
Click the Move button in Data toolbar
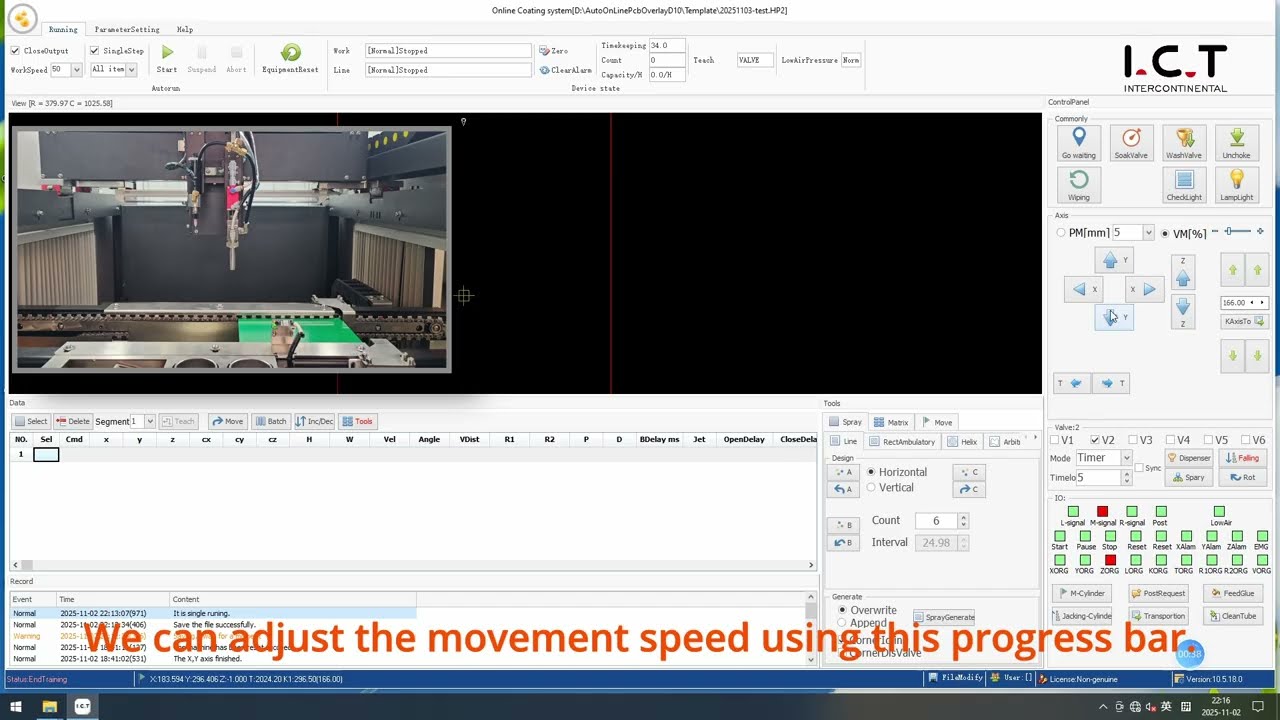(228, 421)
